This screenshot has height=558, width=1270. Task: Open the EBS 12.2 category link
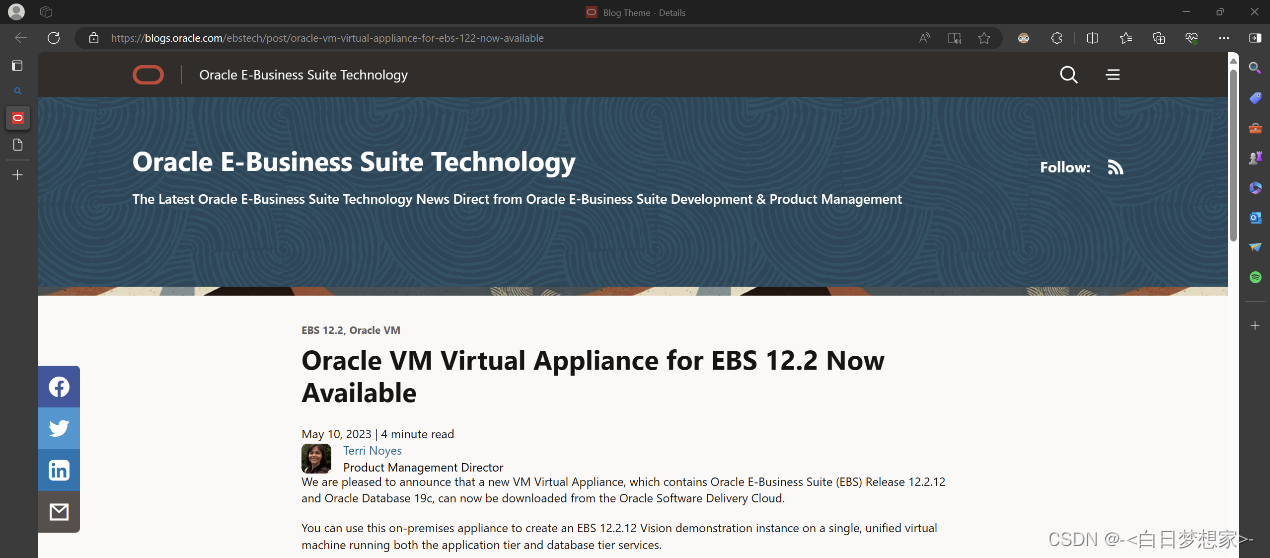coord(322,330)
